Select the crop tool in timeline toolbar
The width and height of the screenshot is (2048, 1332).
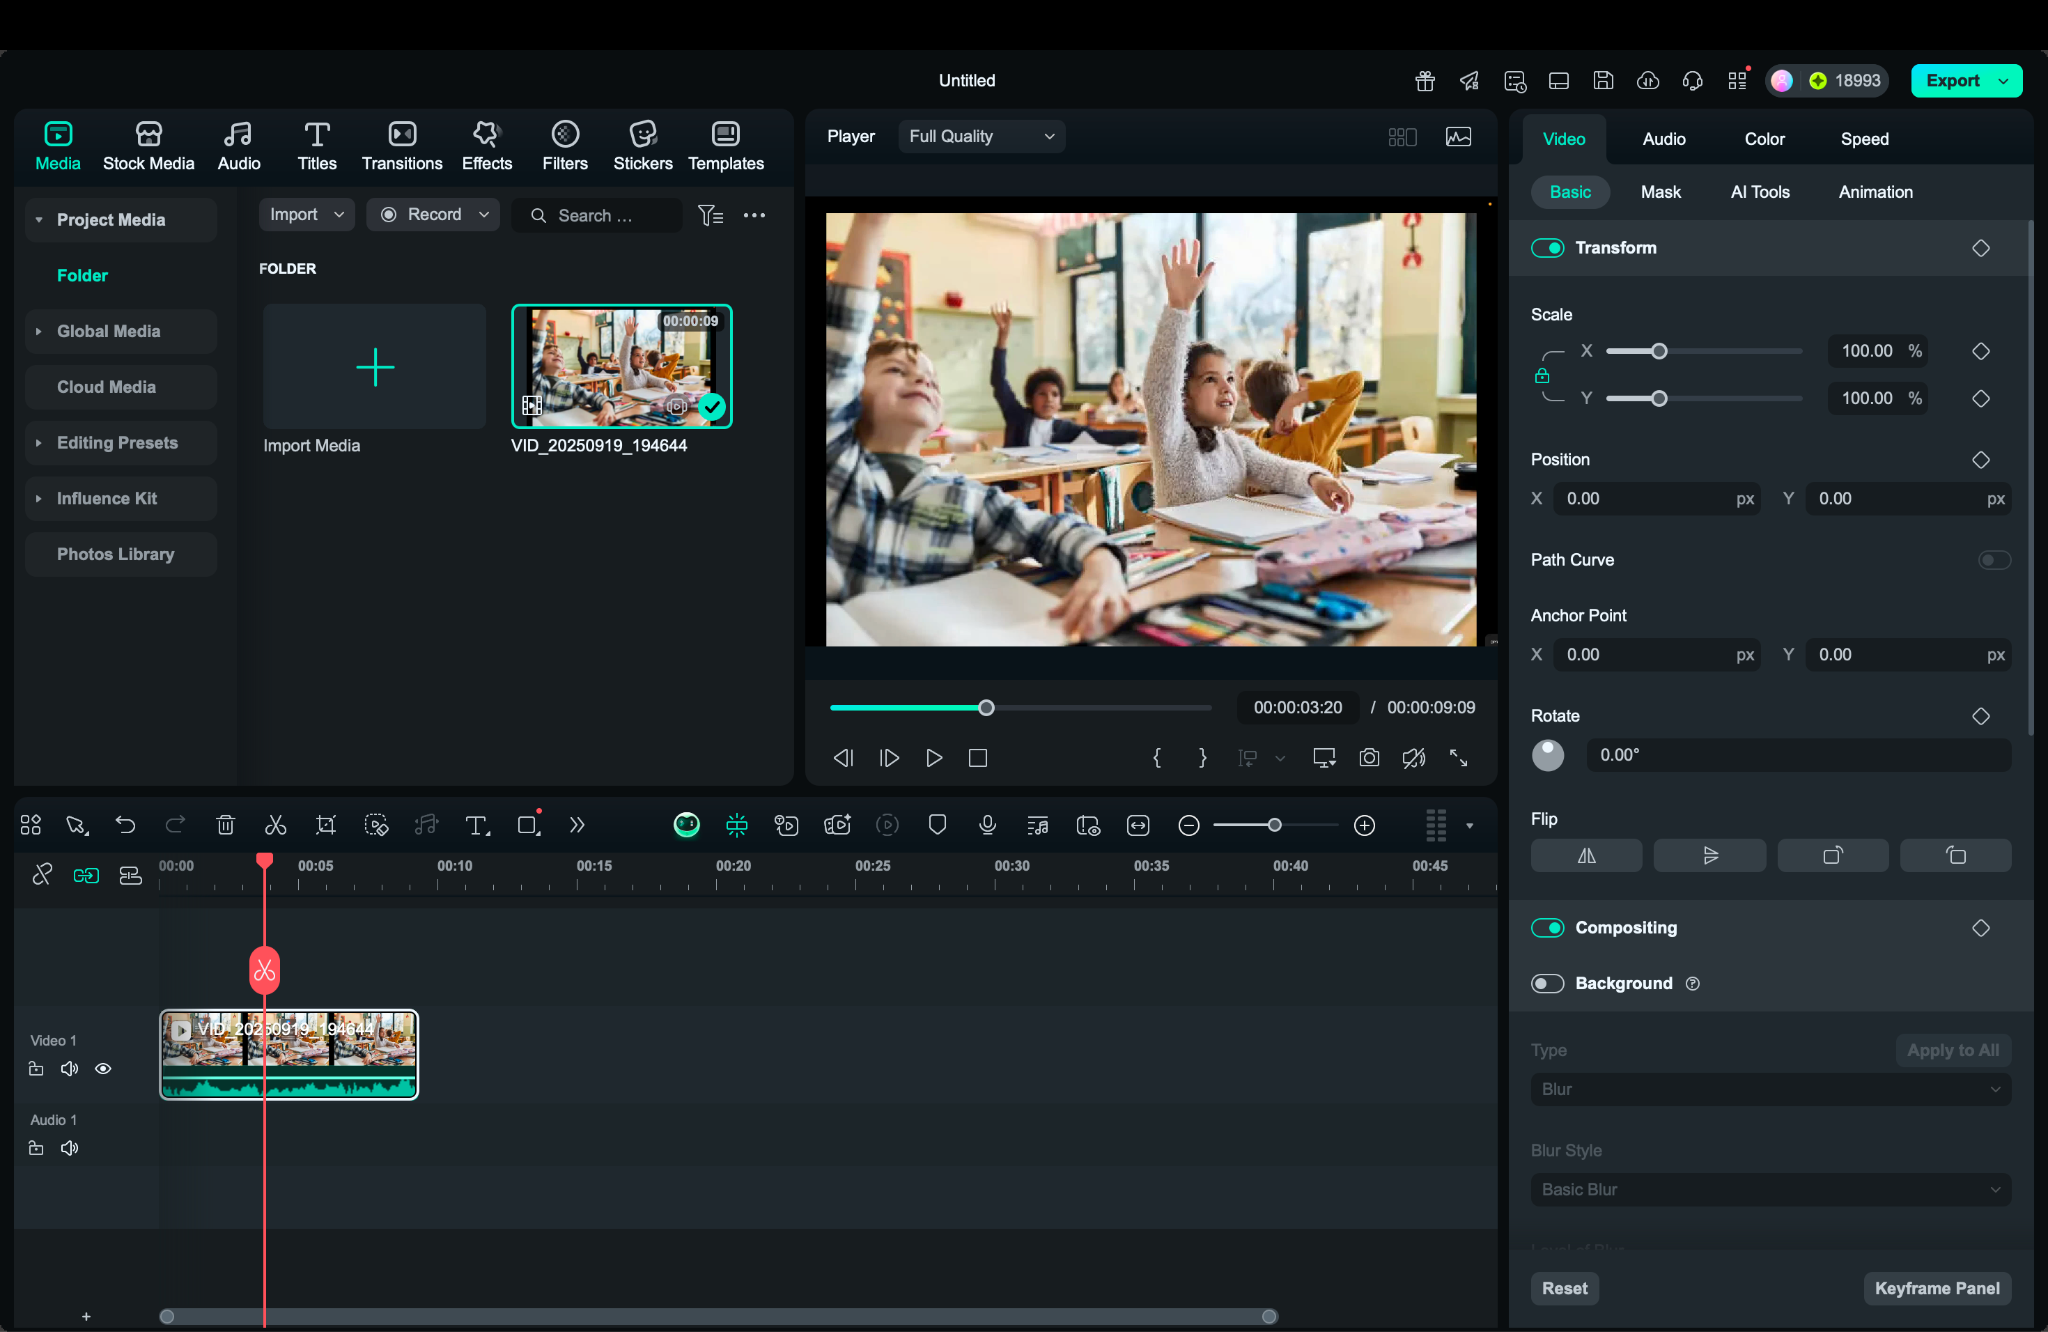coord(326,825)
